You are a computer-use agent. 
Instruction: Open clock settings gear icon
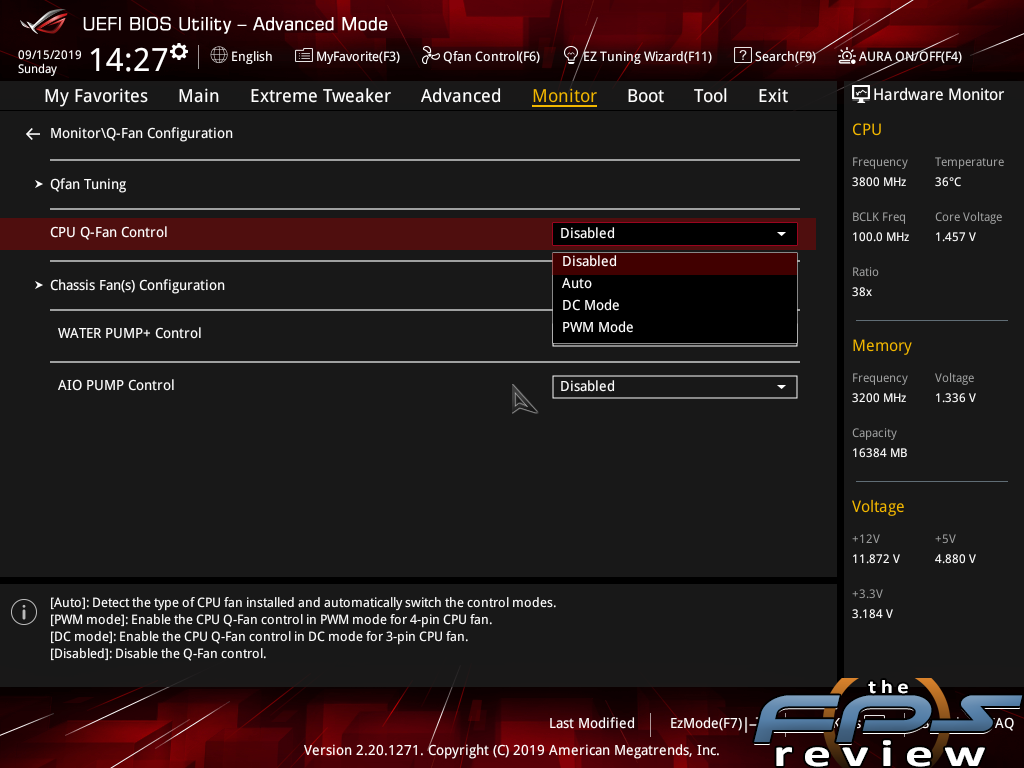point(179,52)
